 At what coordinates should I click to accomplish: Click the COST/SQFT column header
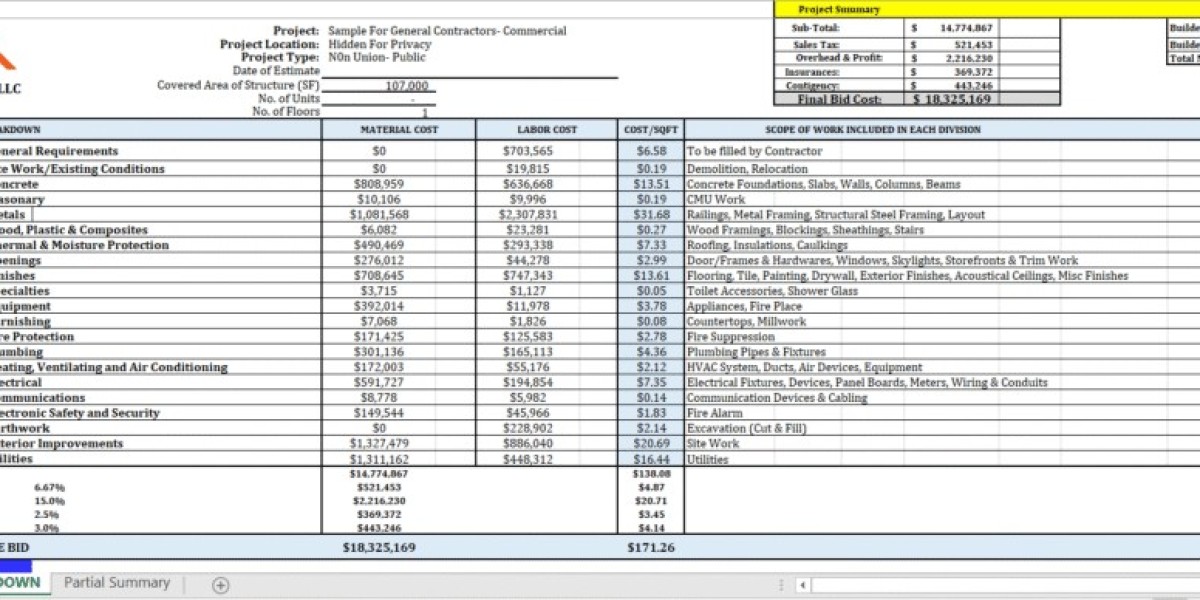[651, 130]
